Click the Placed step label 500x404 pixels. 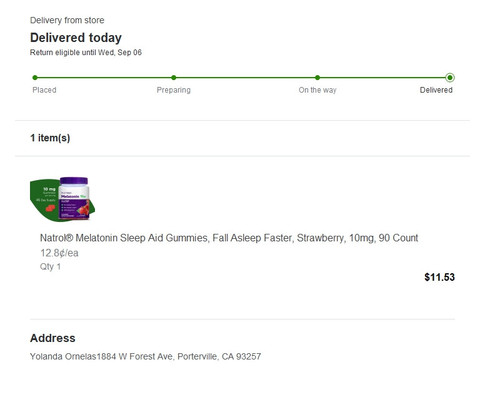pos(44,90)
